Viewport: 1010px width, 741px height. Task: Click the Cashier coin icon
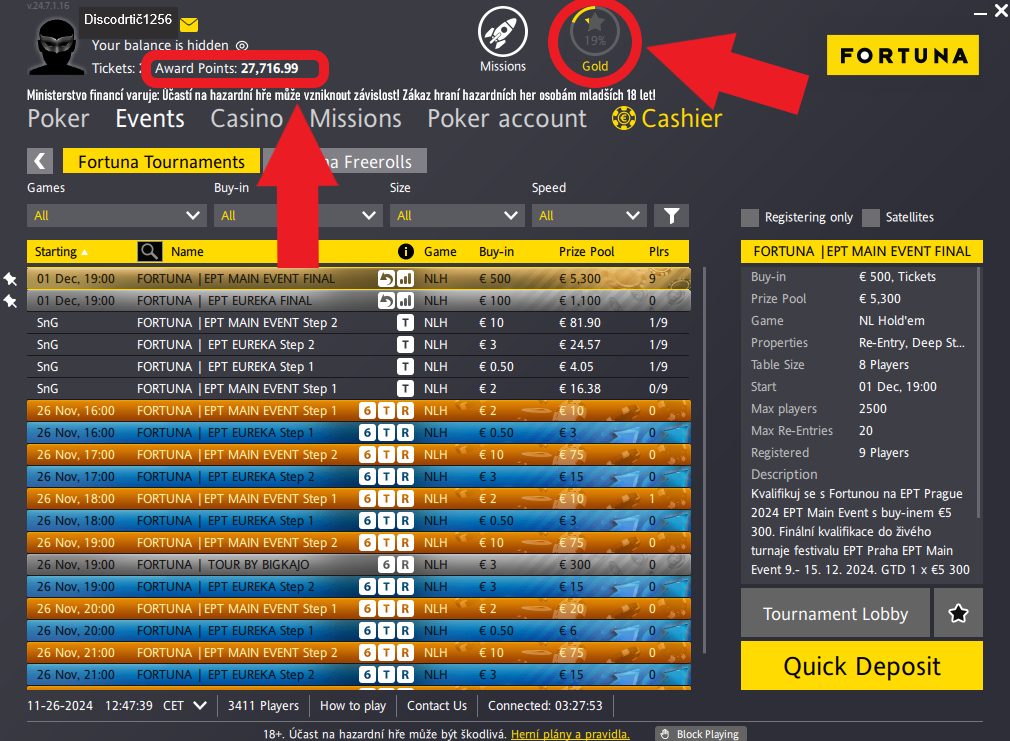(x=624, y=118)
